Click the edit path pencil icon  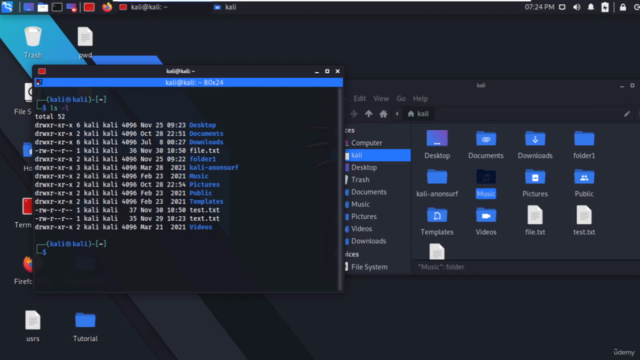click(x=627, y=114)
